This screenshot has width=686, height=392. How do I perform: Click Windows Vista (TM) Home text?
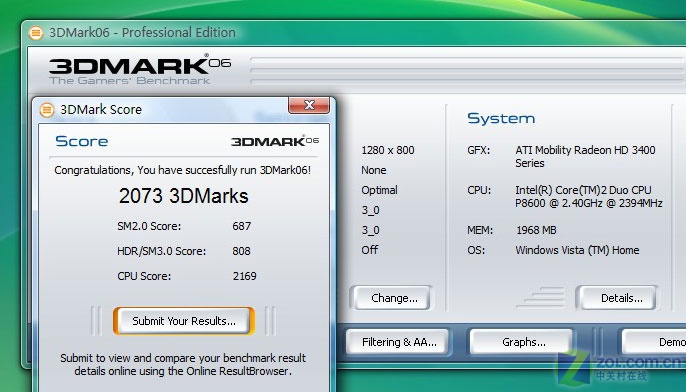[x=577, y=250]
